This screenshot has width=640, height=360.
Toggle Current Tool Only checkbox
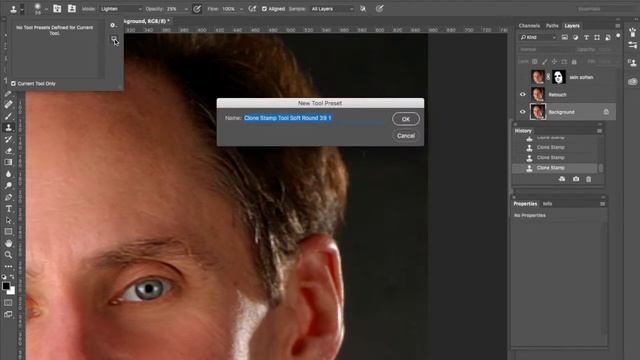[13, 83]
